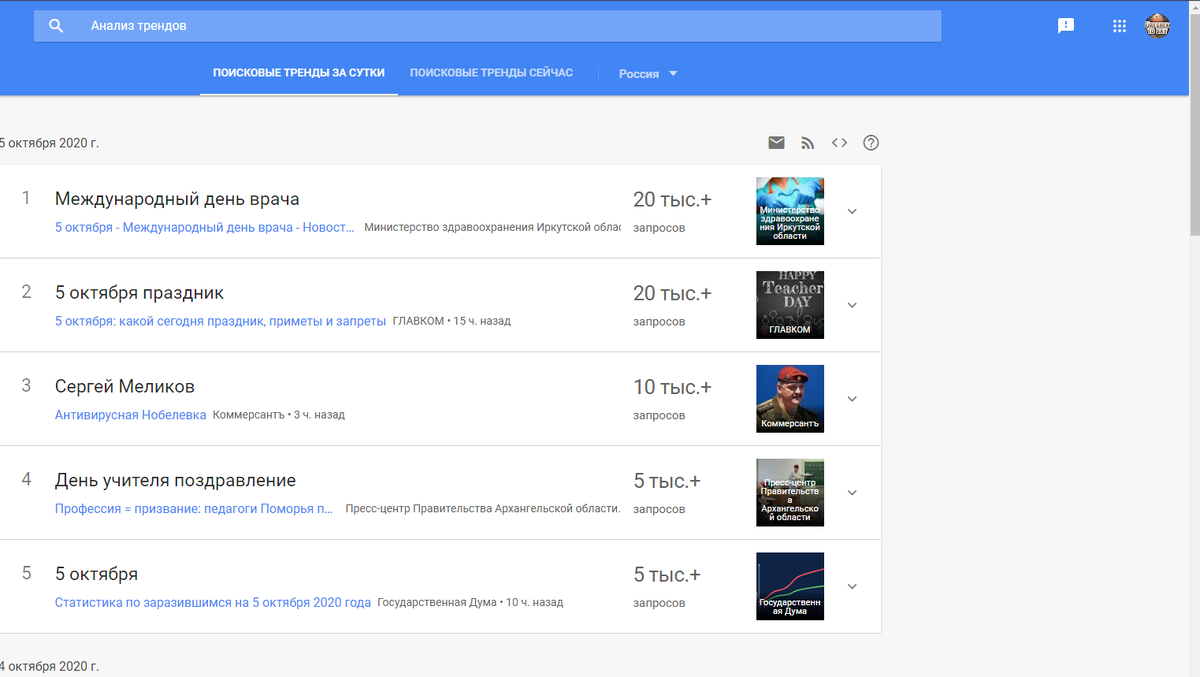The width and height of the screenshot is (1200, 677).
Task: Expand the Международный день врача row
Action: pos(852,211)
